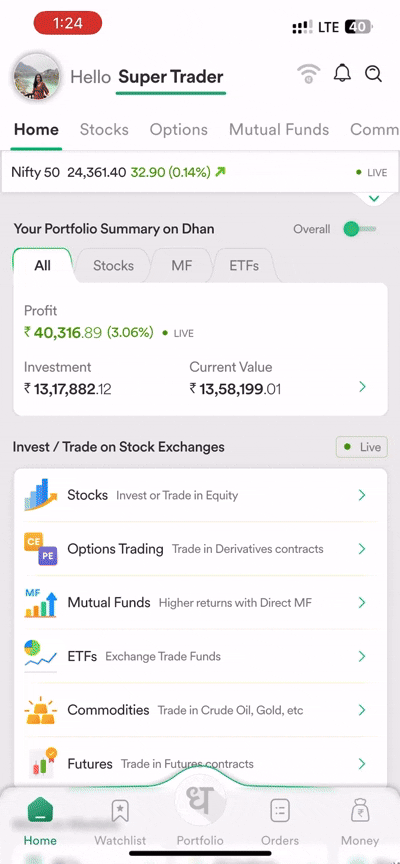Expand the Stocks row chevron

point(362,495)
